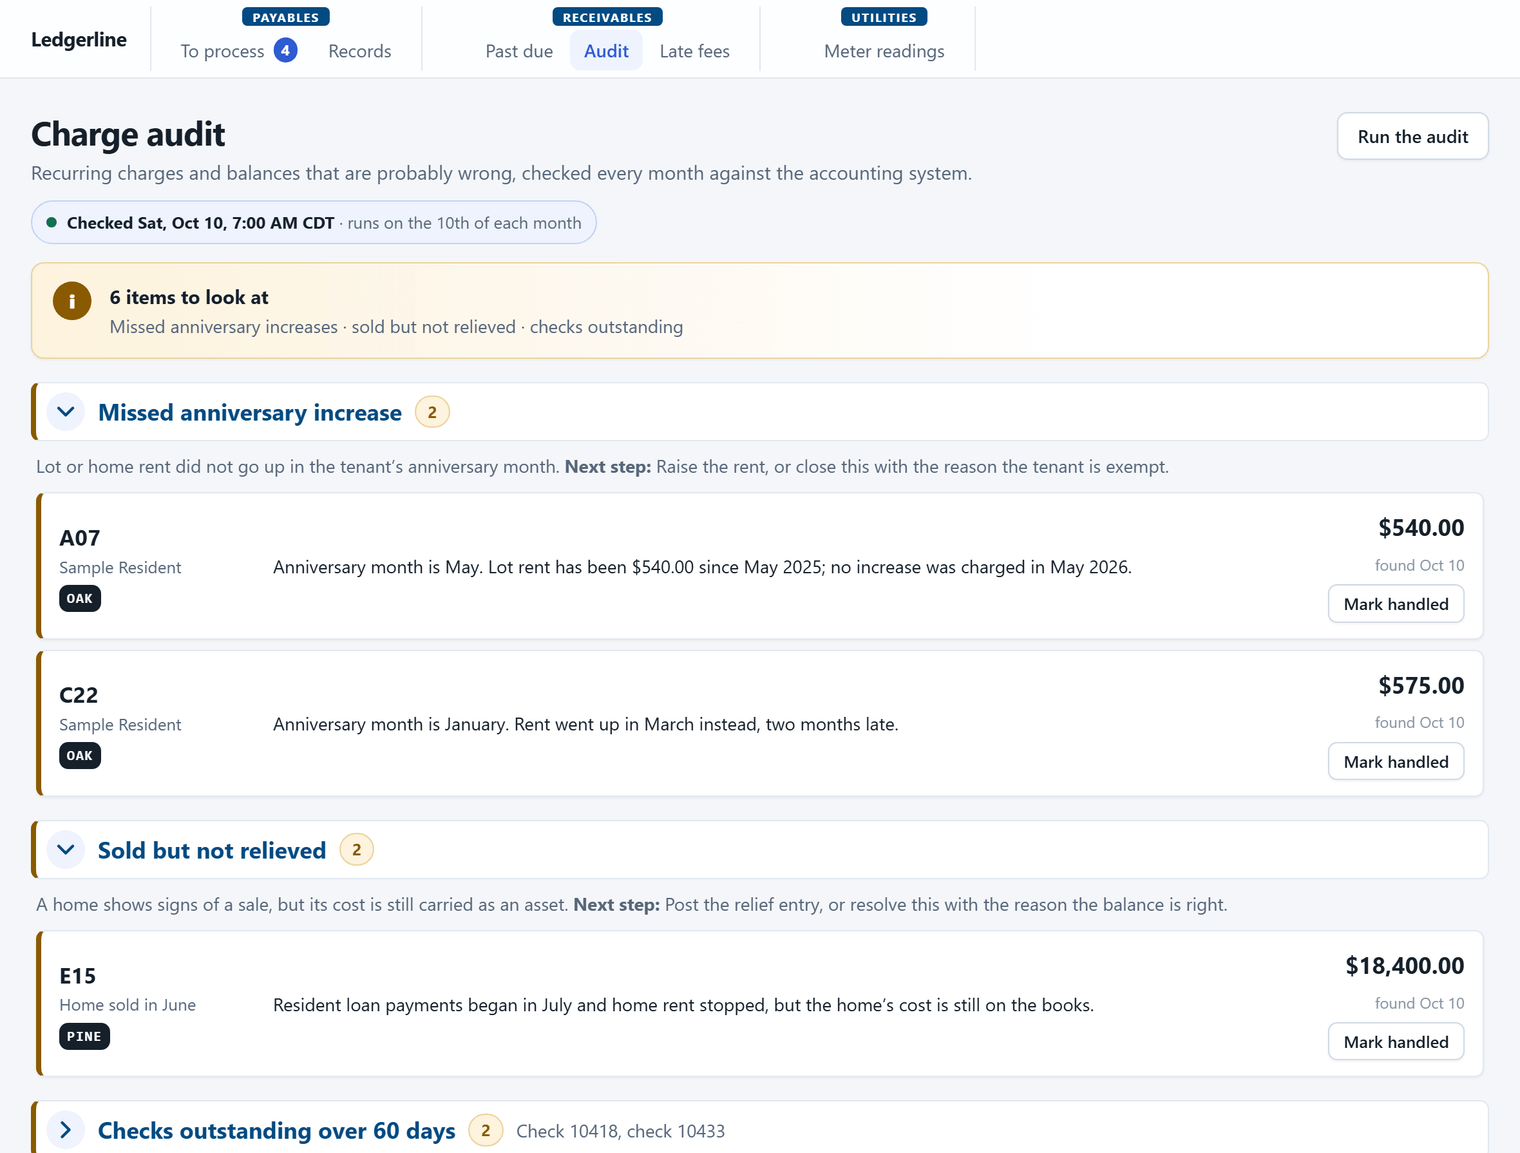This screenshot has height=1153, width=1520.
Task: Mark lot C22 as handled
Action: coord(1396,762)
